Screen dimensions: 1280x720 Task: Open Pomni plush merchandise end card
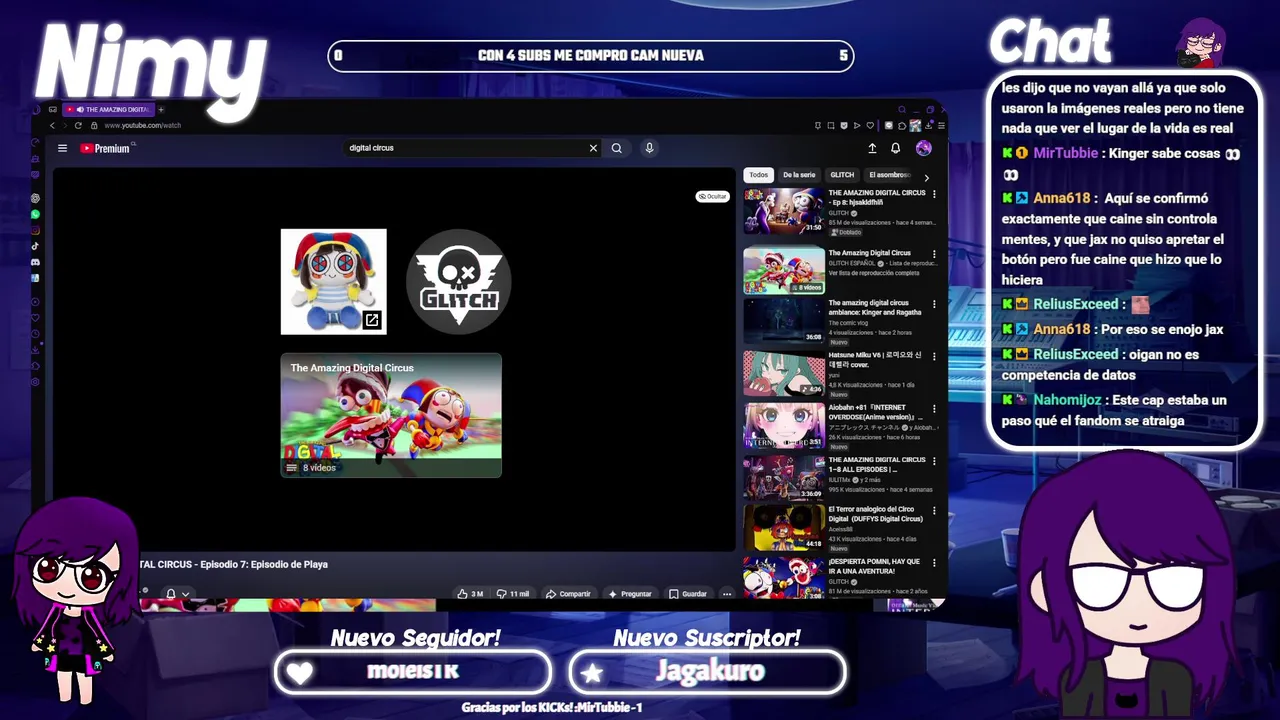333,281
